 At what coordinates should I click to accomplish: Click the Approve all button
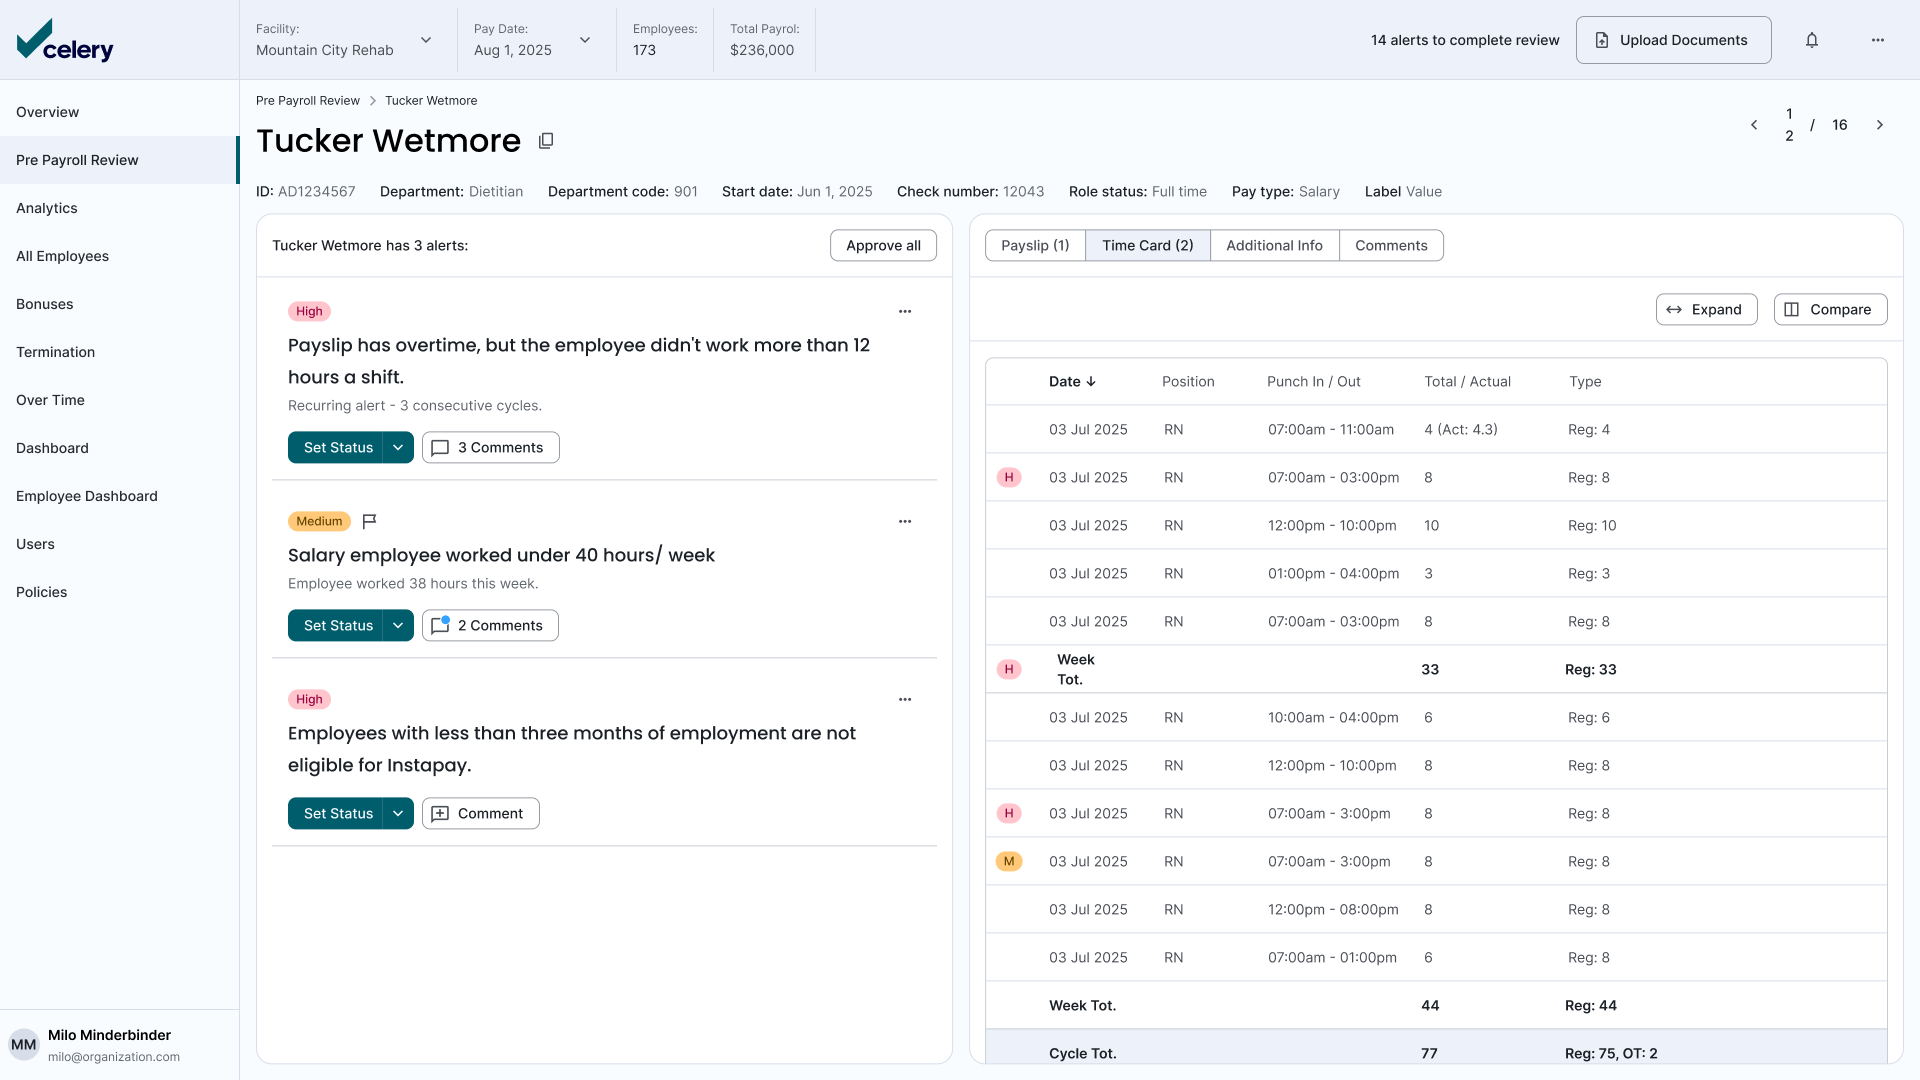click(x=882, y=245)
